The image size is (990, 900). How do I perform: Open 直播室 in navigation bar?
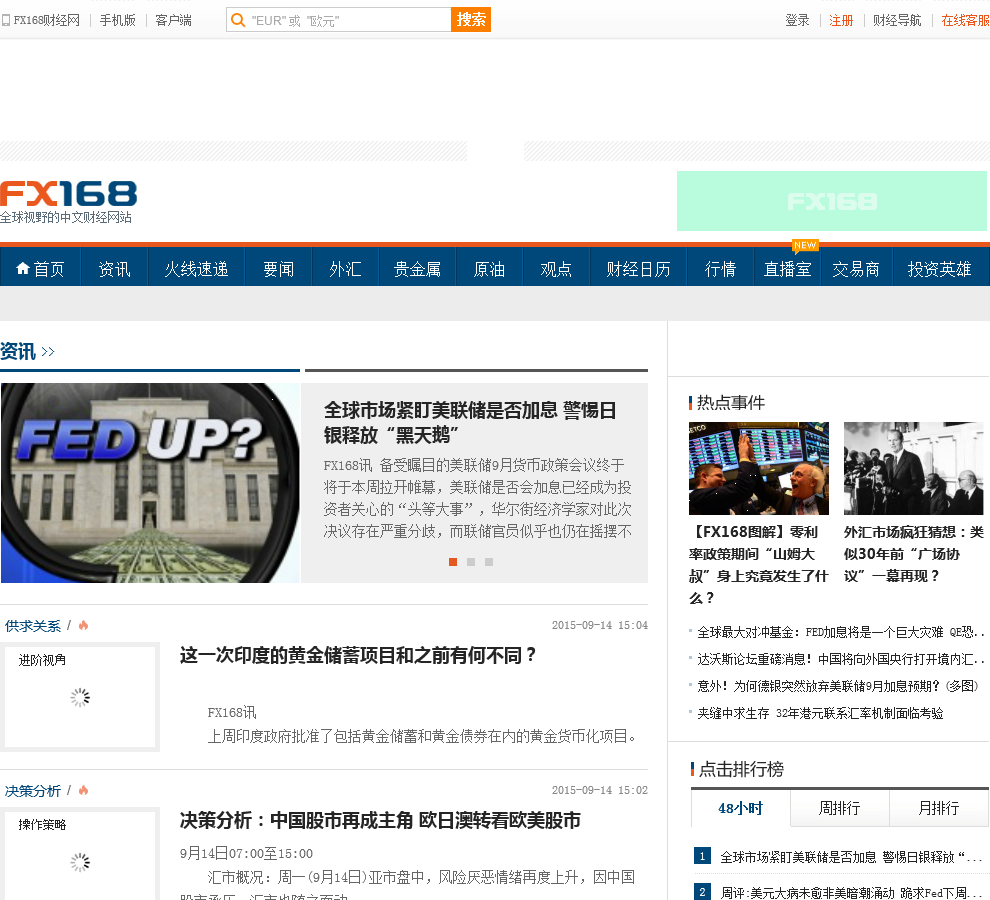point(787,269)
